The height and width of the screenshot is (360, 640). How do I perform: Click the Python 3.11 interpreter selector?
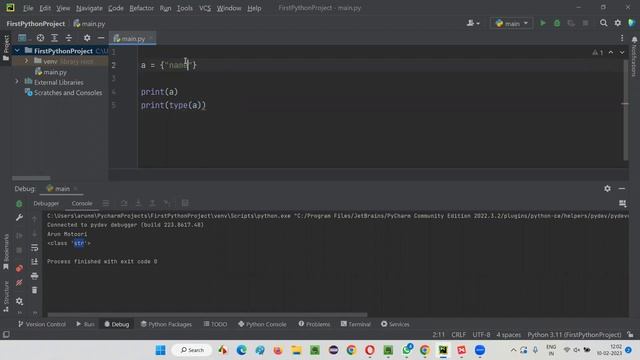pos(574,335)
